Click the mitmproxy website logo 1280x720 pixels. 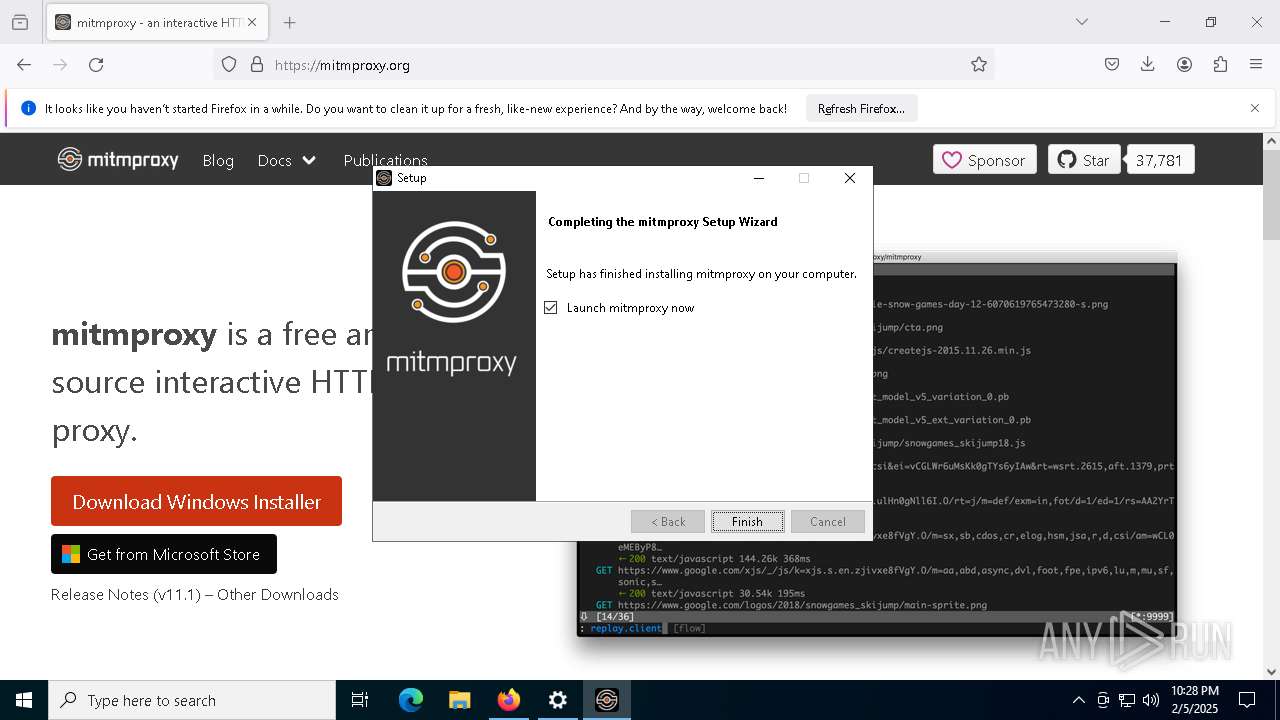point(118,159)
